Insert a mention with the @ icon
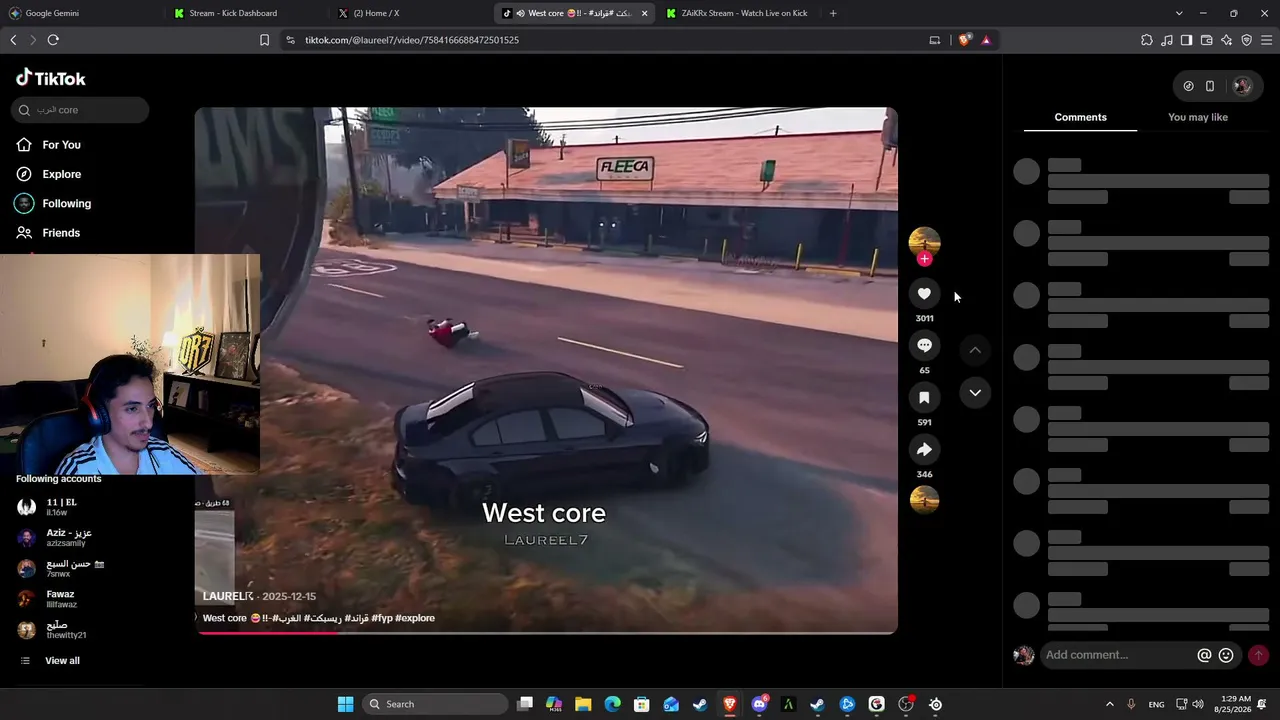 pos(1204,655)
